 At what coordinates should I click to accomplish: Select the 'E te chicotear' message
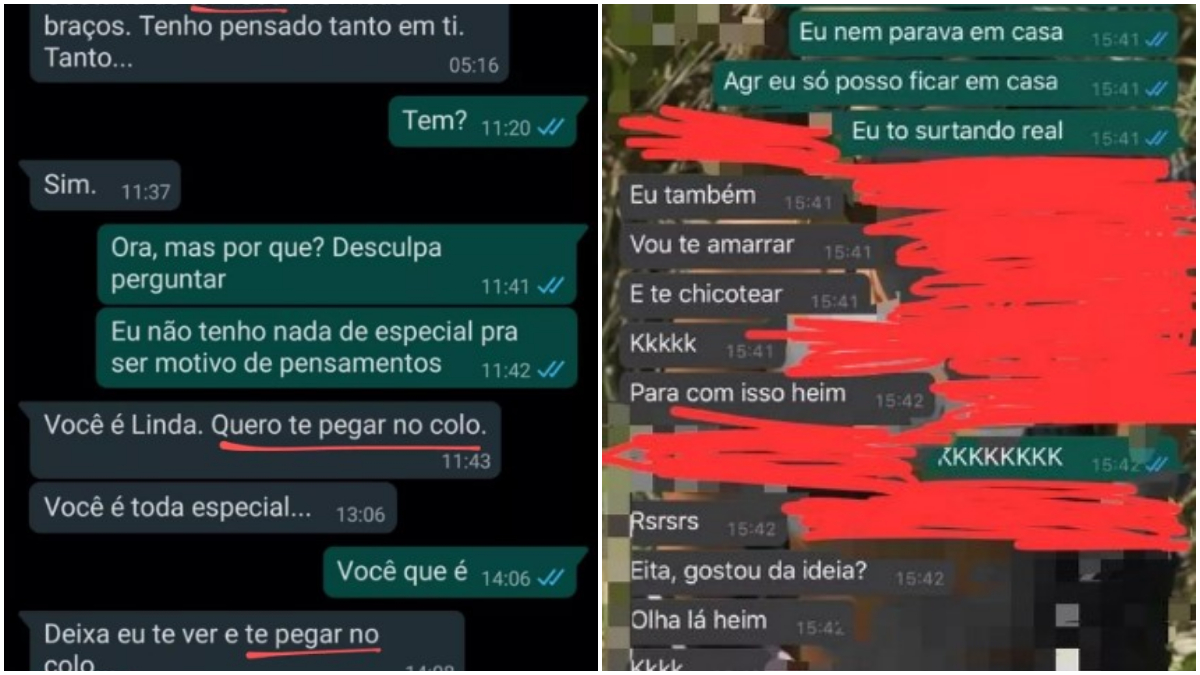tap(744, 296)
